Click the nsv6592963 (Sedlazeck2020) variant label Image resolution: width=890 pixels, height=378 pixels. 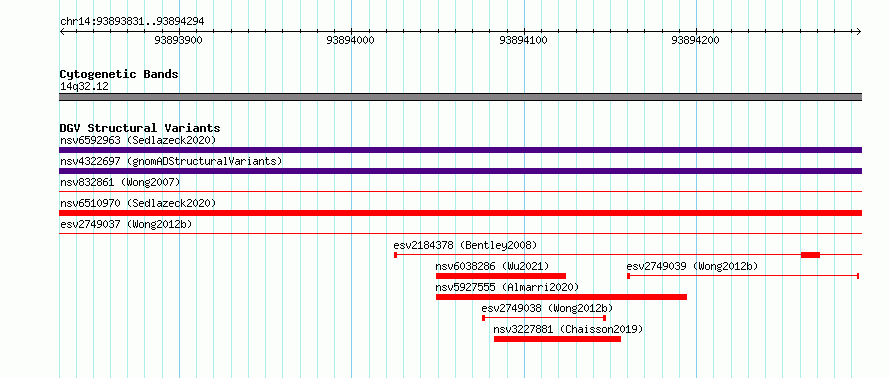(x=138, y=140)
